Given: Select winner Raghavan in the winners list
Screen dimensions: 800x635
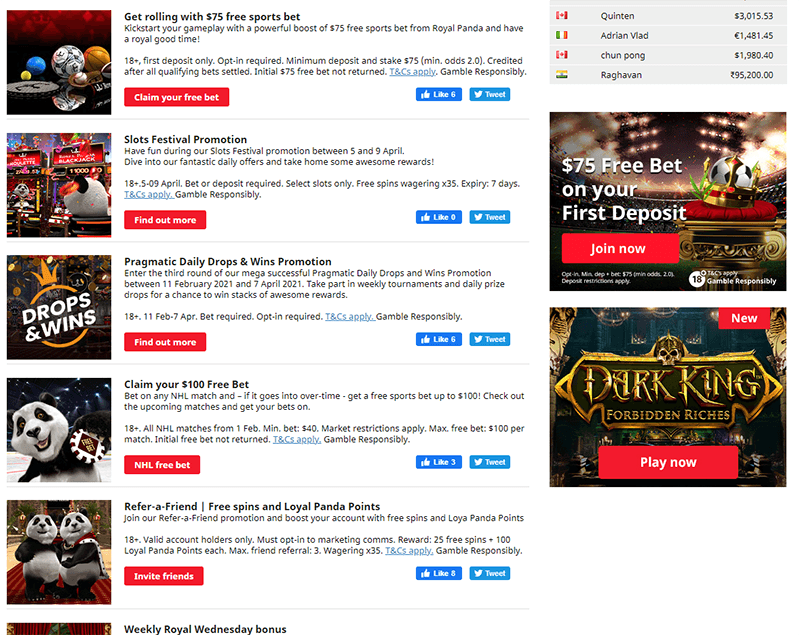Looking at the screenshot, I should 622,74.
